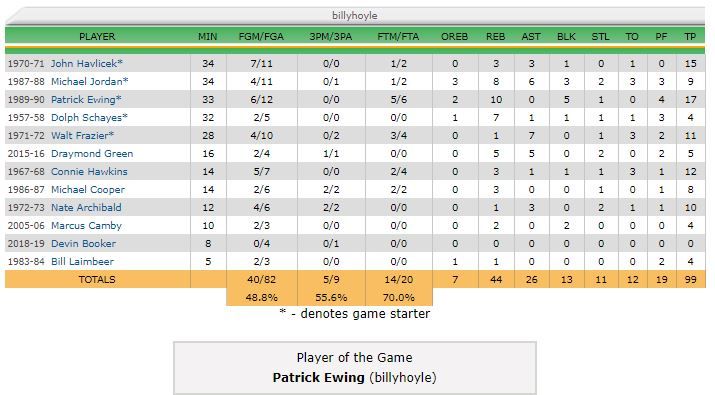The image size is (715, 395).
Task: Open Draymond Green player link
Action: (x=92, y=154)
